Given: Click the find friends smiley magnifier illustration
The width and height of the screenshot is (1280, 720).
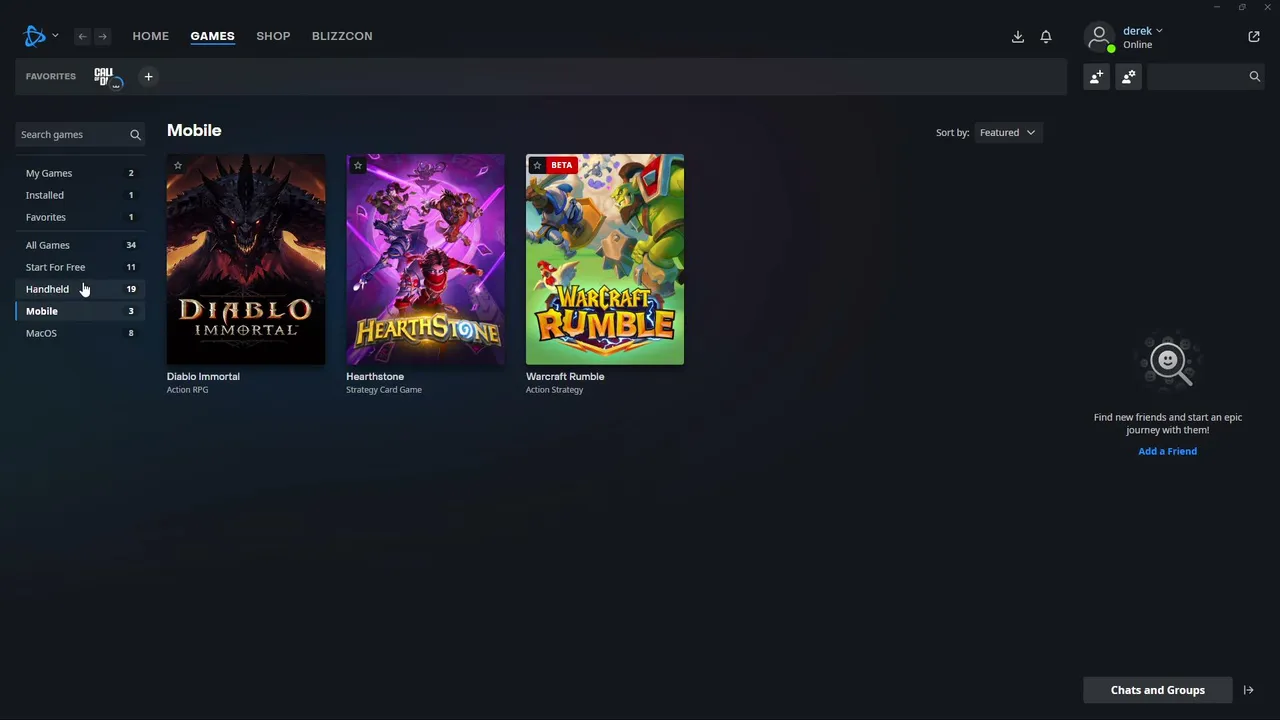Looking at the screenshot, I should (x=1169, y=361).
